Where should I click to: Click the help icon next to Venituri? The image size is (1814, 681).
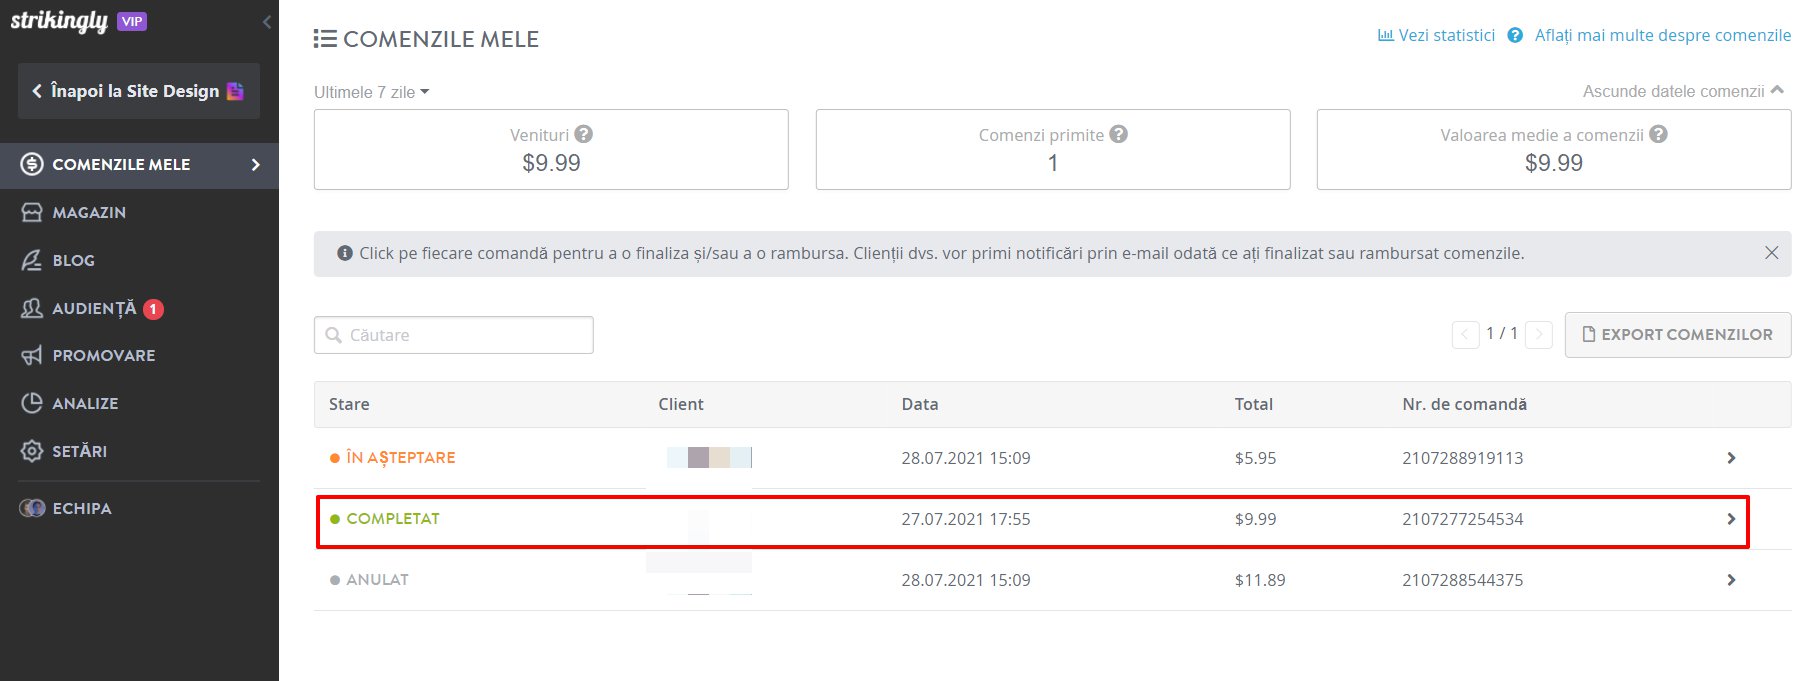584,134
